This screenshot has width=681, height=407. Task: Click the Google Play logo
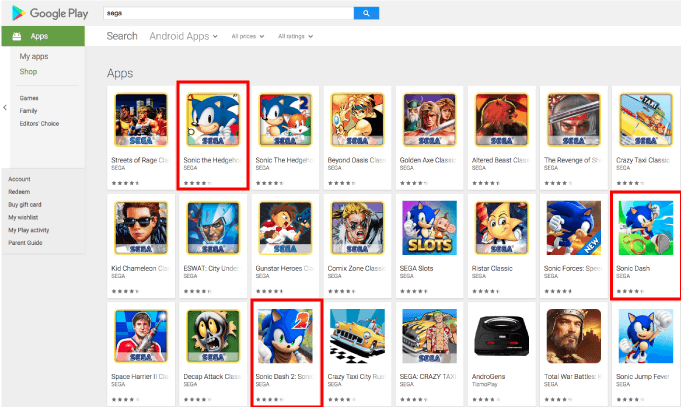click(50, 13)
